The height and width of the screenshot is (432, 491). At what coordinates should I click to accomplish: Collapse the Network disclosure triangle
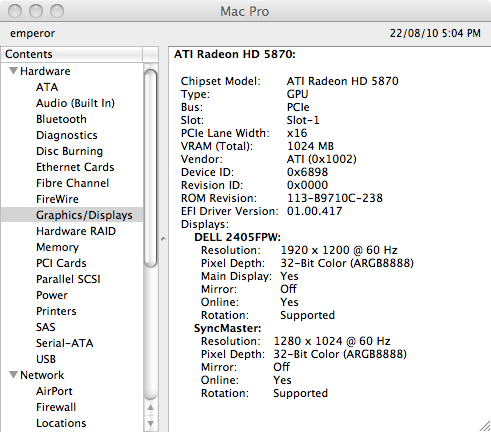tap(13, 375)
